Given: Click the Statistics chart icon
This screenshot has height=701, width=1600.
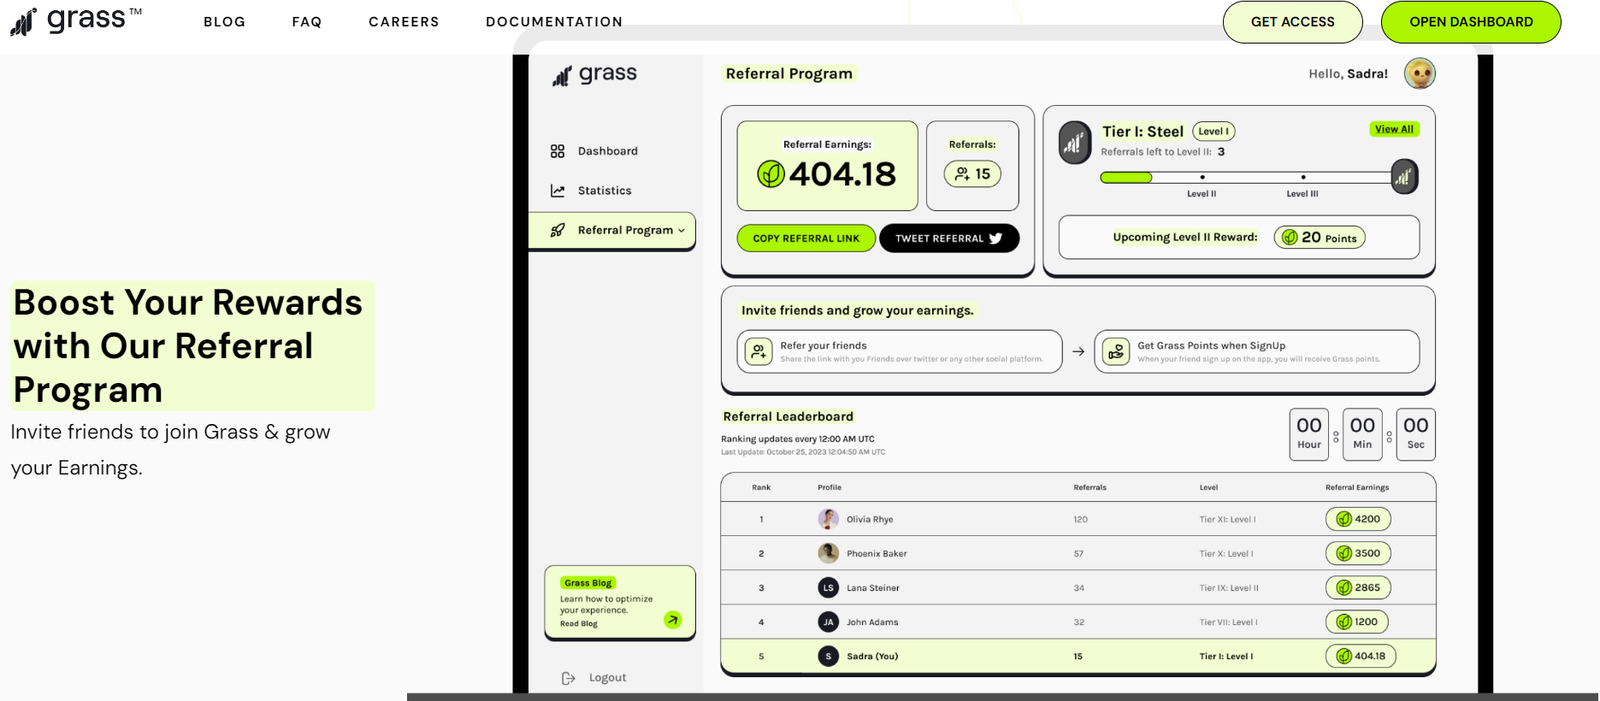Looking at the screenshot, I should pyautogui.click(x=557, y=190).
